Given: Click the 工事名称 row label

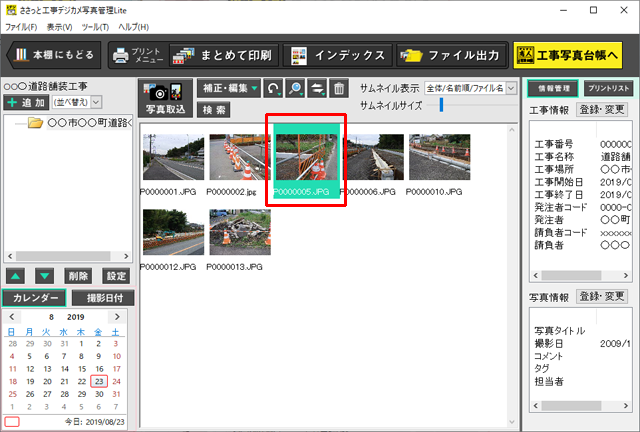Looking at the screenshot, I should coord(554,156).
